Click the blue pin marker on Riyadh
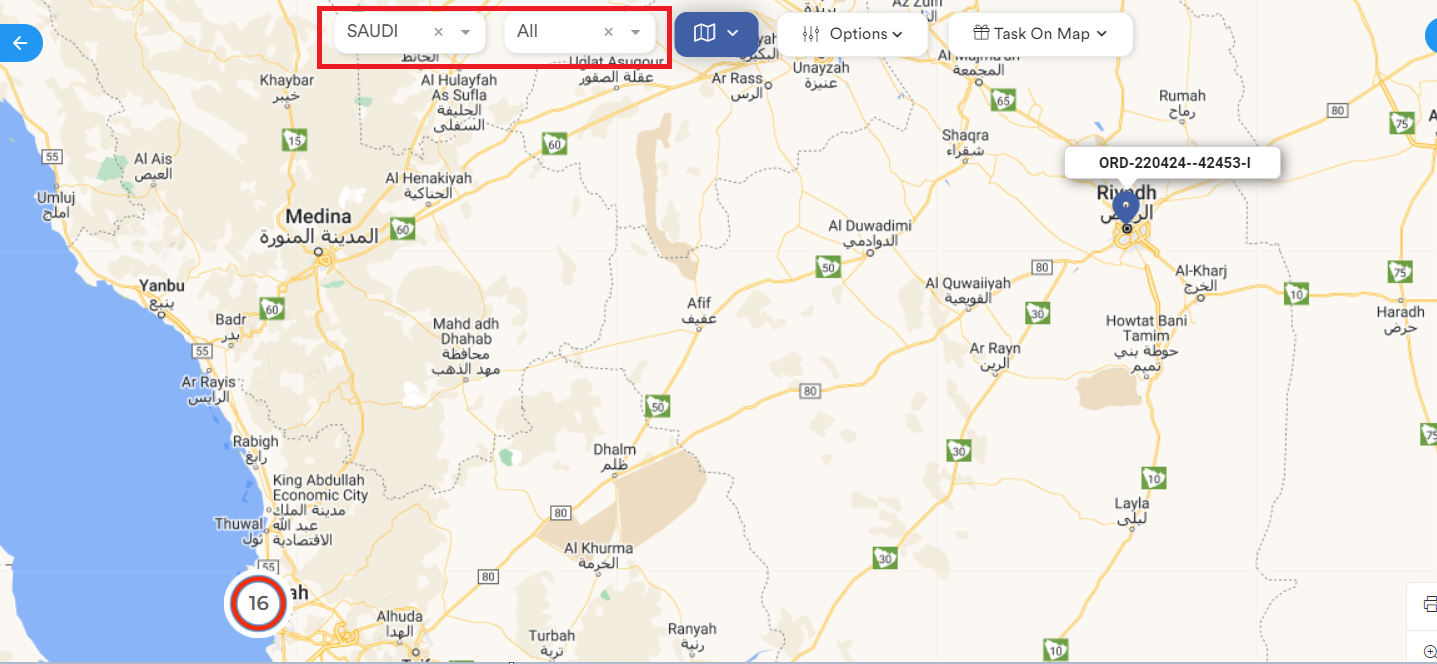Image resolution: width=1437 pixels, height=664 pixels. pyautogui.click(x=1126, y=206)
